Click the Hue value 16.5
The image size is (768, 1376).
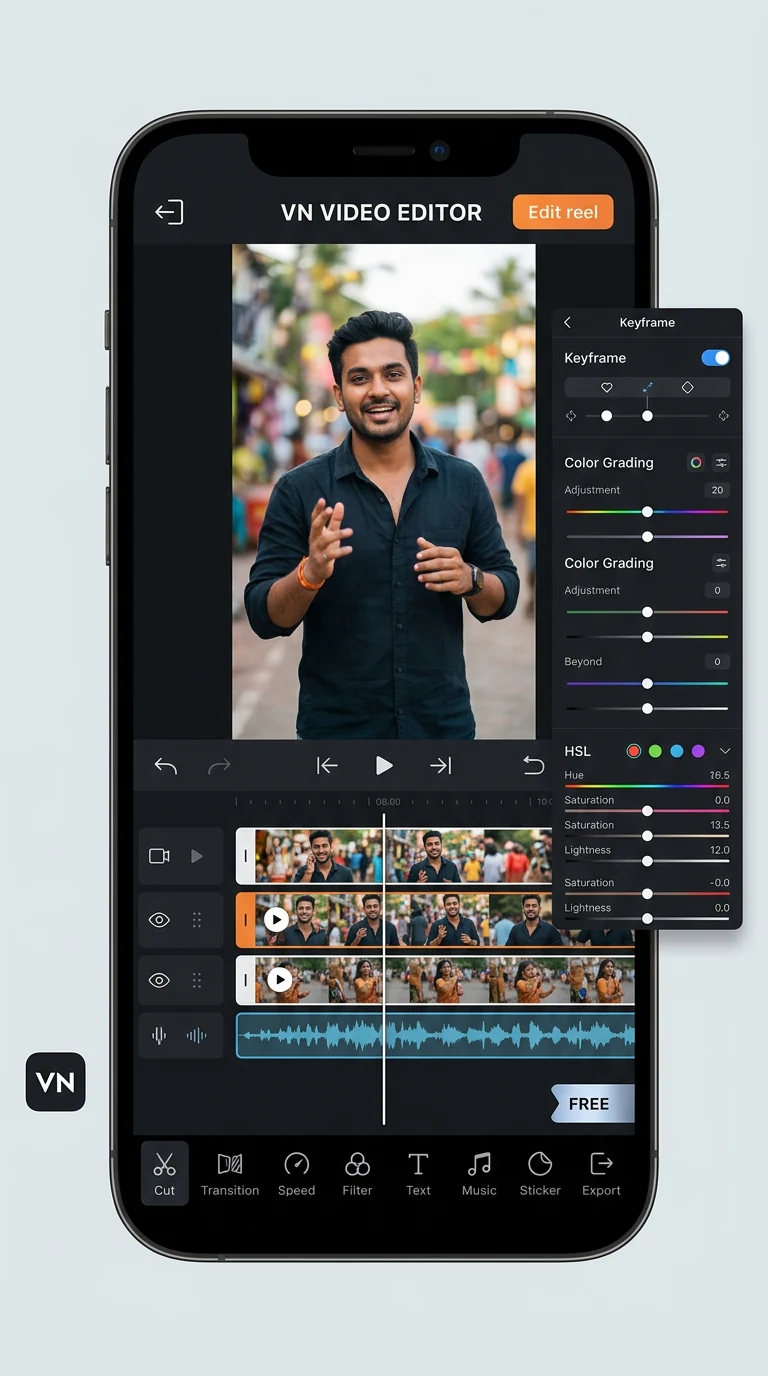pos(719,775)
